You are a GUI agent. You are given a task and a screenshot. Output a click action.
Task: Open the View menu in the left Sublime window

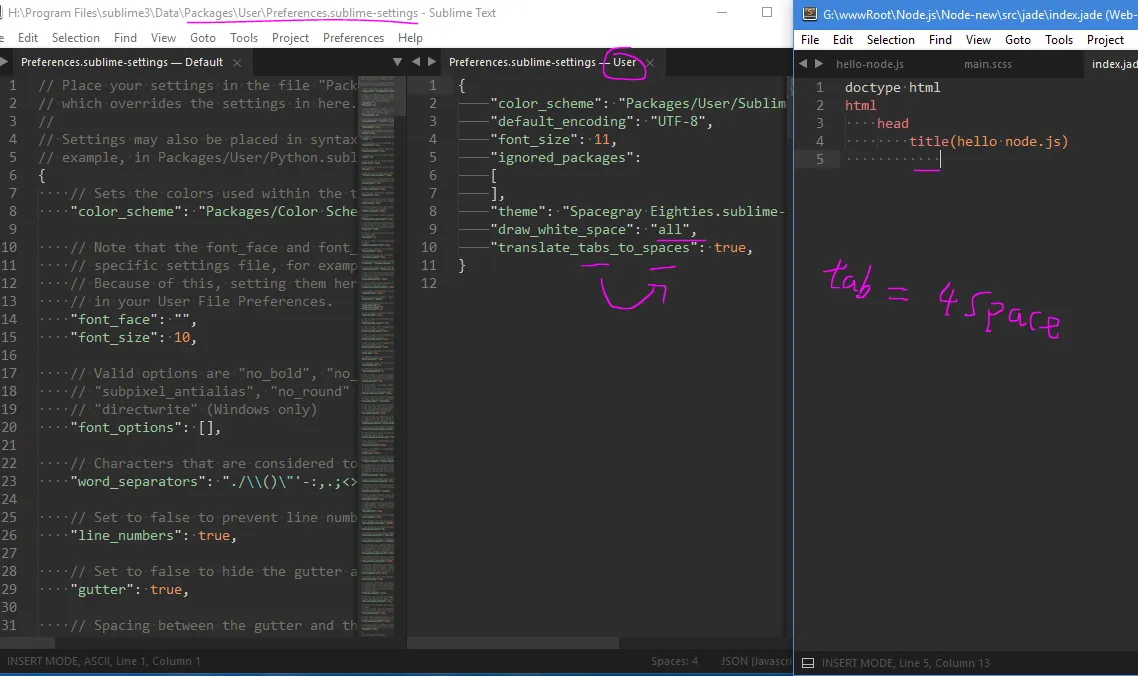pyautogui.click(x=163, y=38)
